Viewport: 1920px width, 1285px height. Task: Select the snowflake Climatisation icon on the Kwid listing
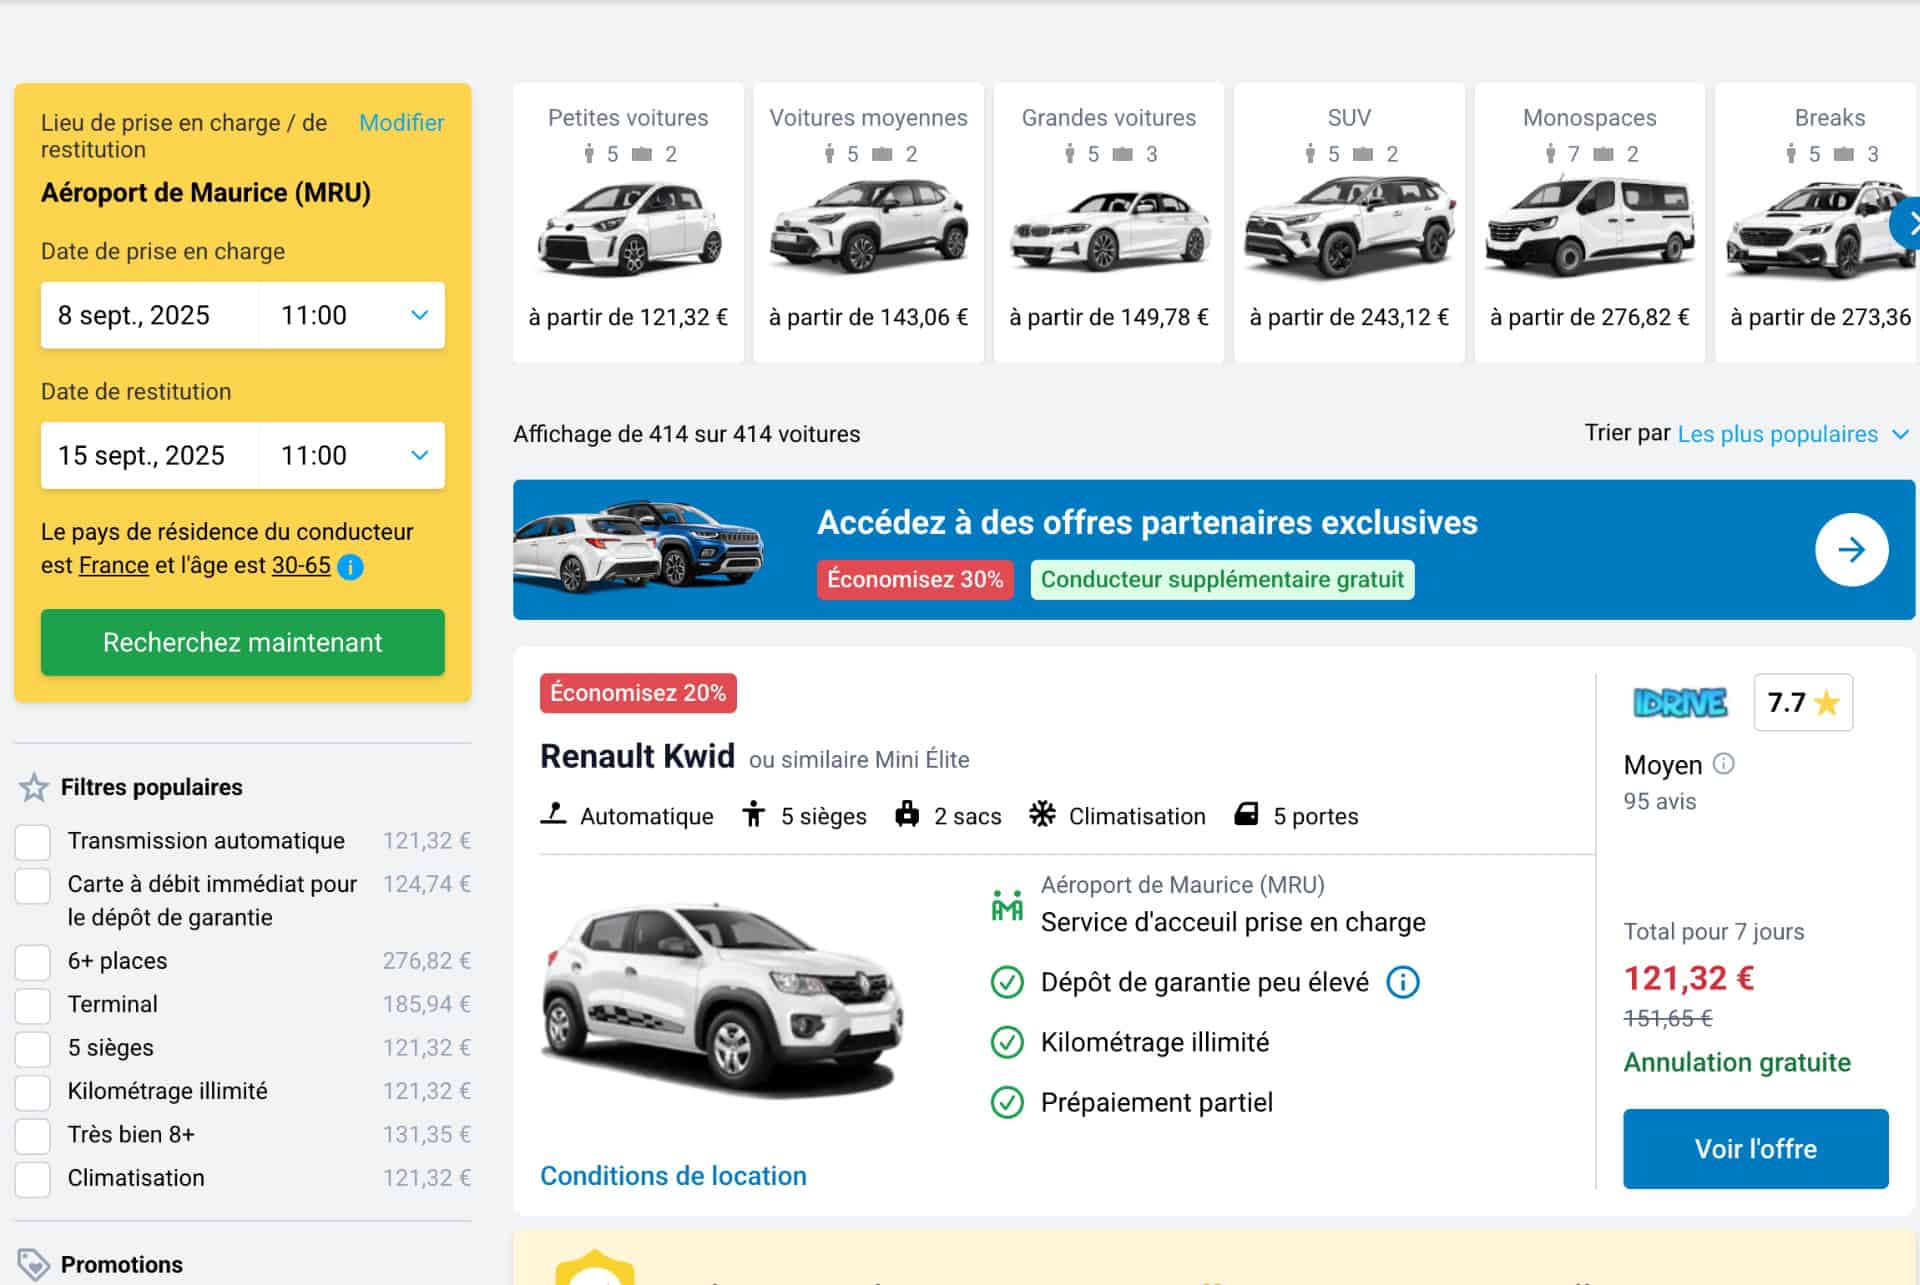pyautogui.click(x=1043, y=815)
